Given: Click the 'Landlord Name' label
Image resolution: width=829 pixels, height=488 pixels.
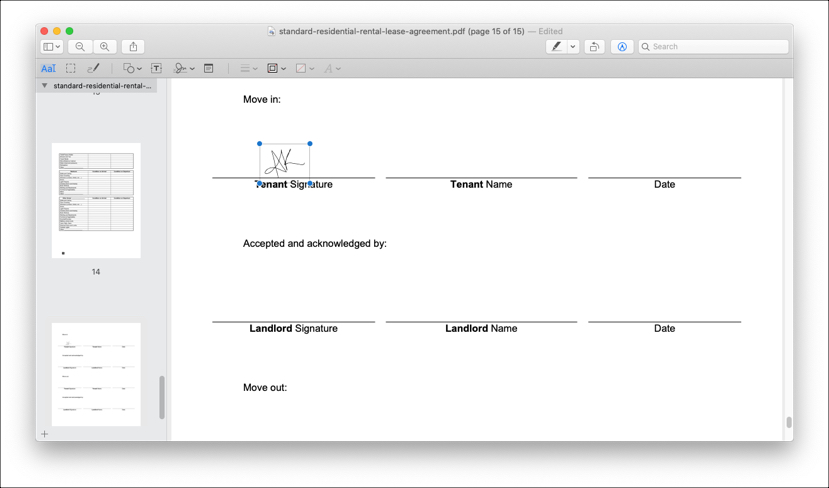Looking at the screenshot, I should tap(481, 328).
